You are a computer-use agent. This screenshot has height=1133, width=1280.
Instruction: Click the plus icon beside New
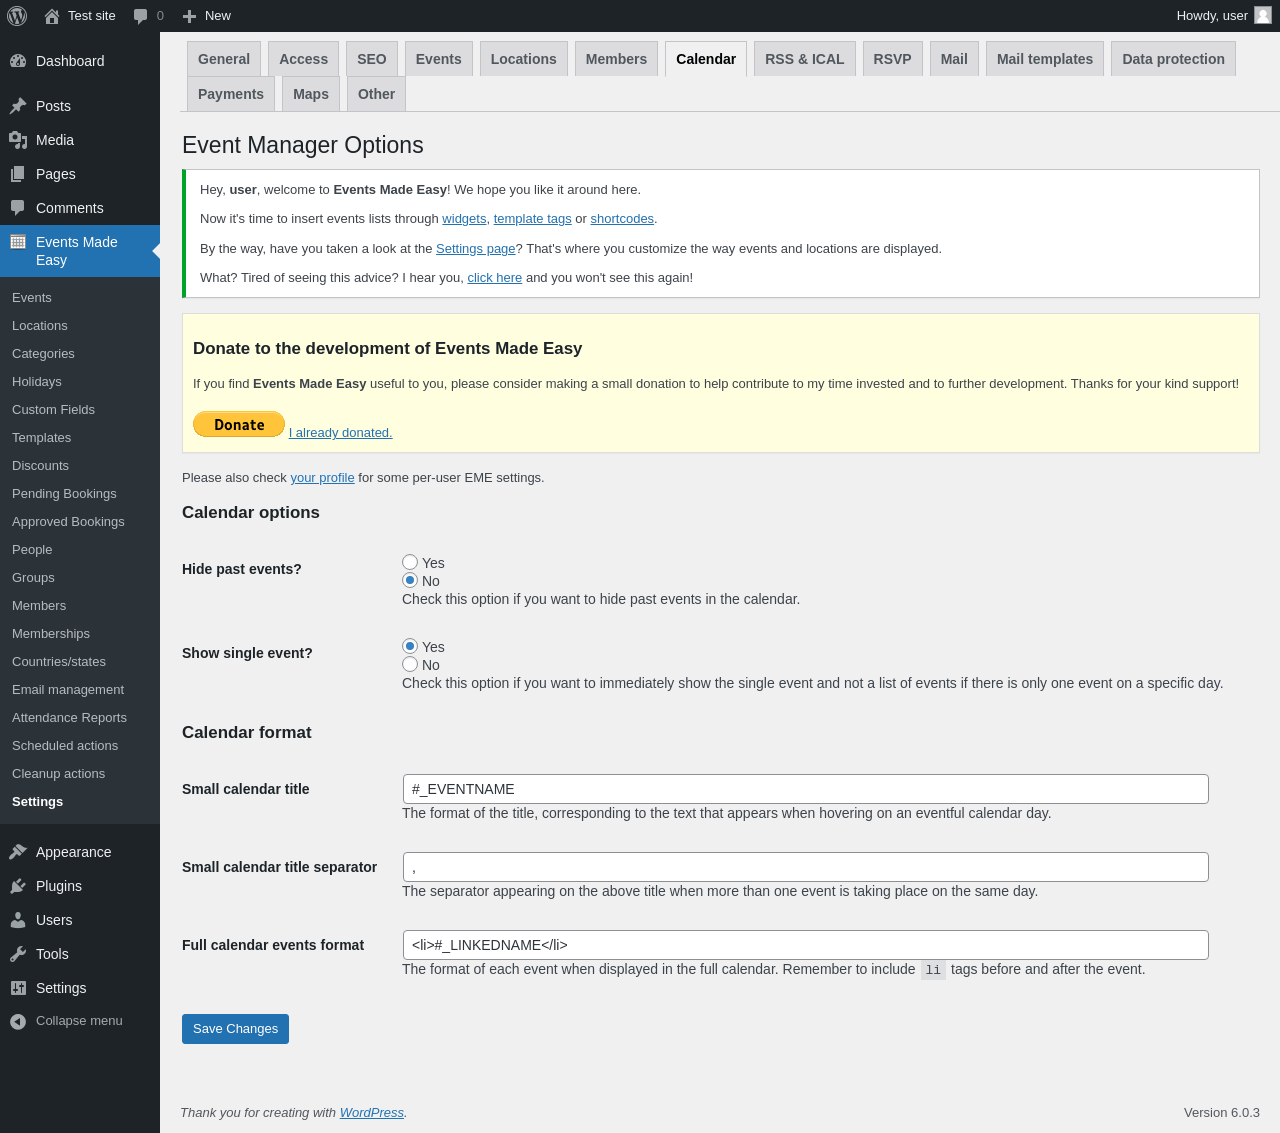pos(189,16)
